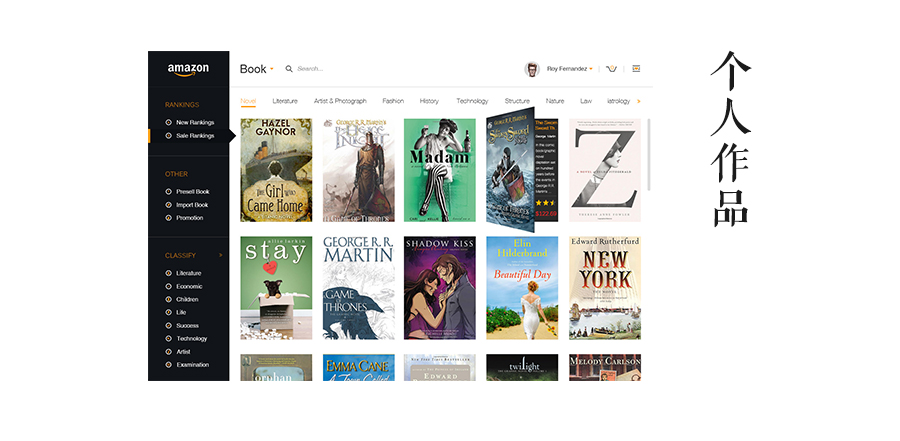This screenshot has height=441, width=900.
Task: Switch to the Nature tab
Action: point(554,101)
